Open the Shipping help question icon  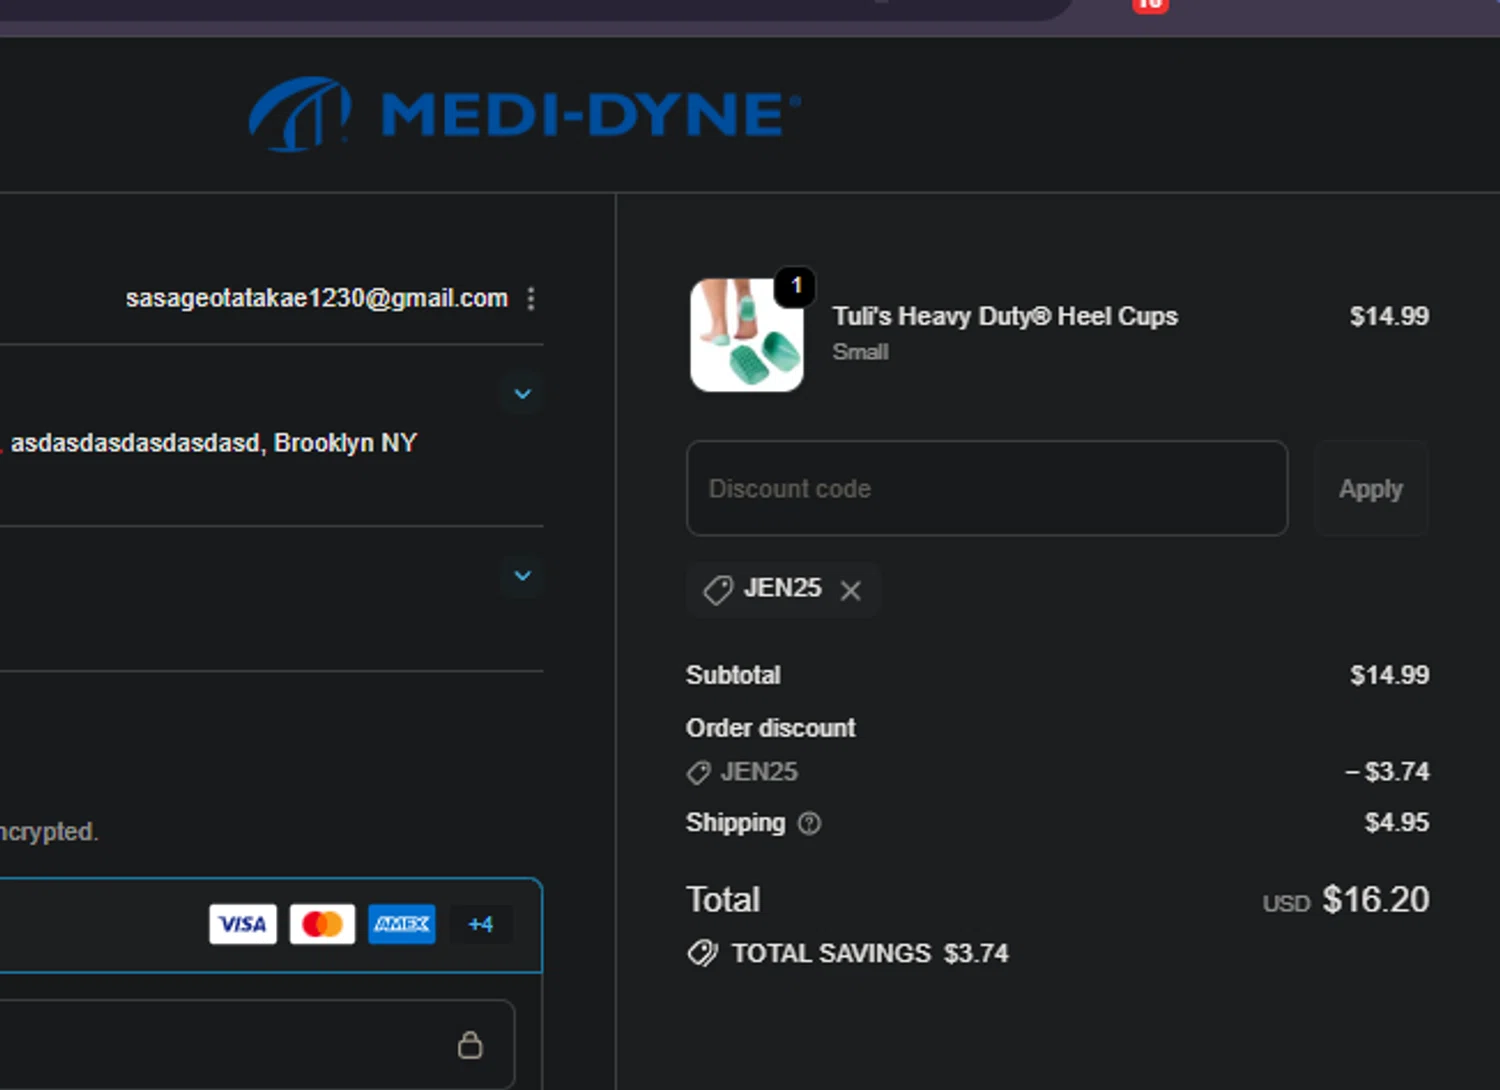809,823
